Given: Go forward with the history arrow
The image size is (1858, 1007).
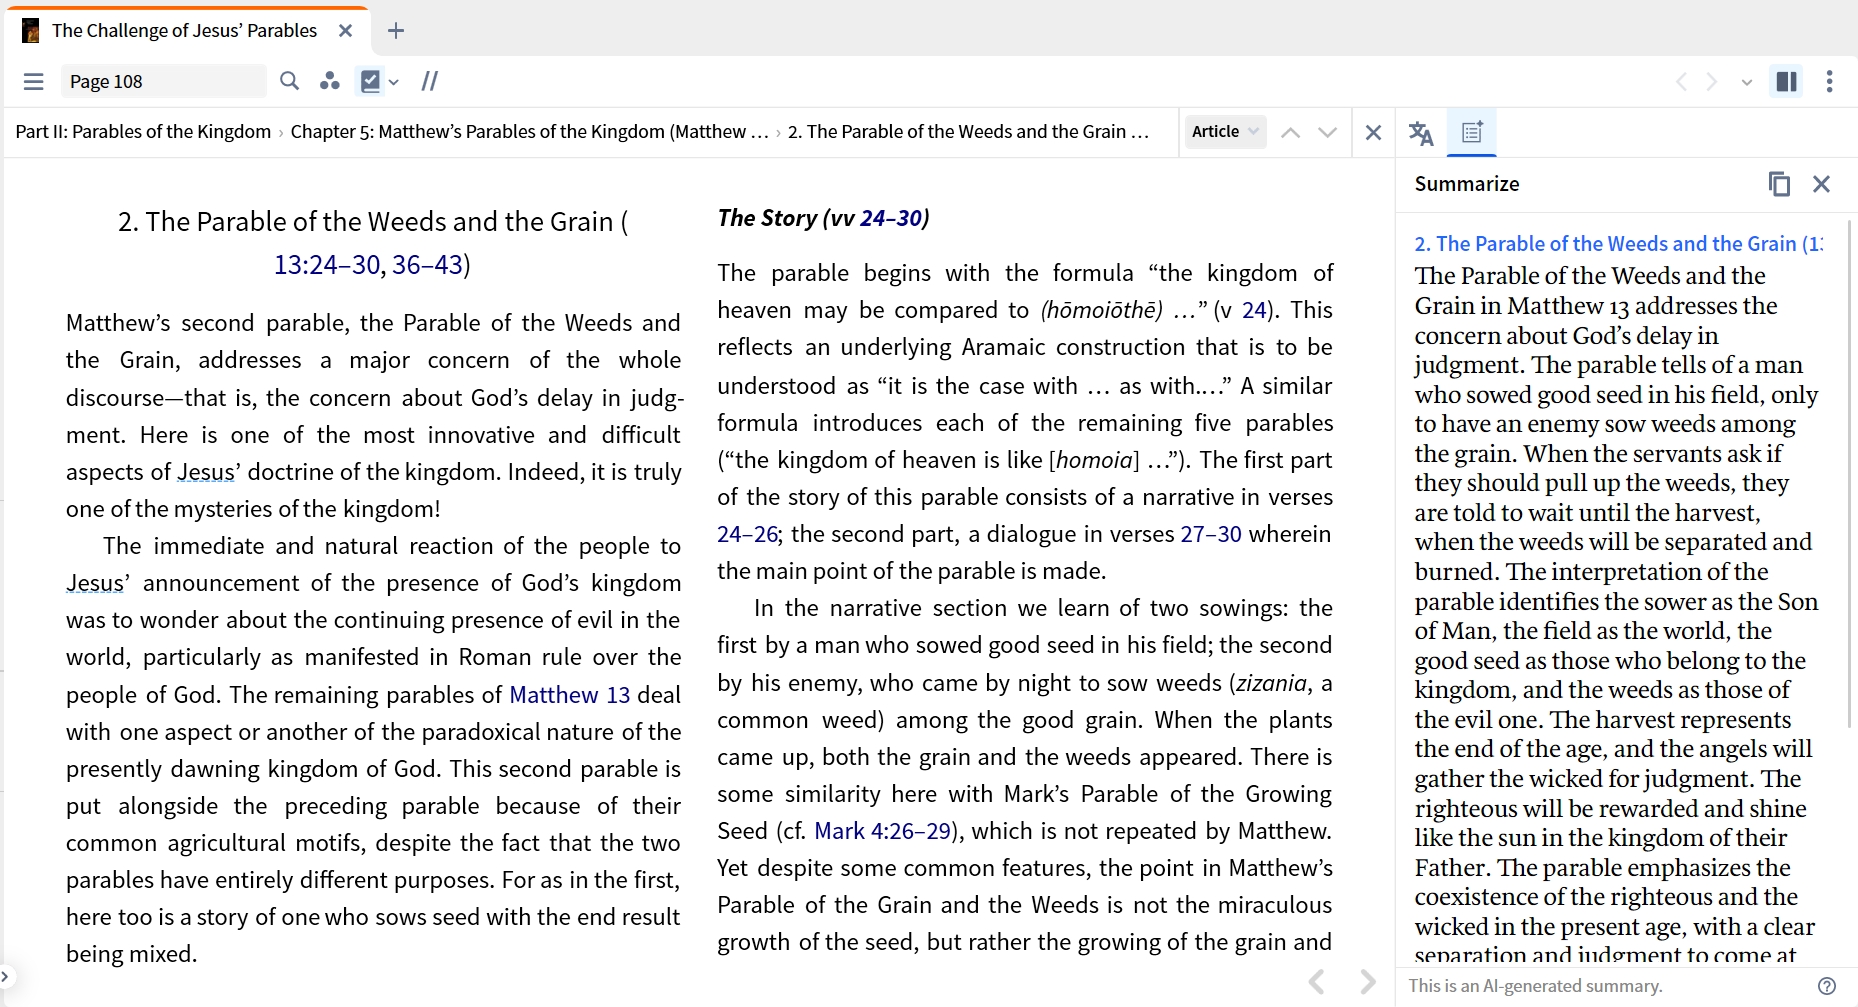Looking at the screenshot, I should 1712,82.
